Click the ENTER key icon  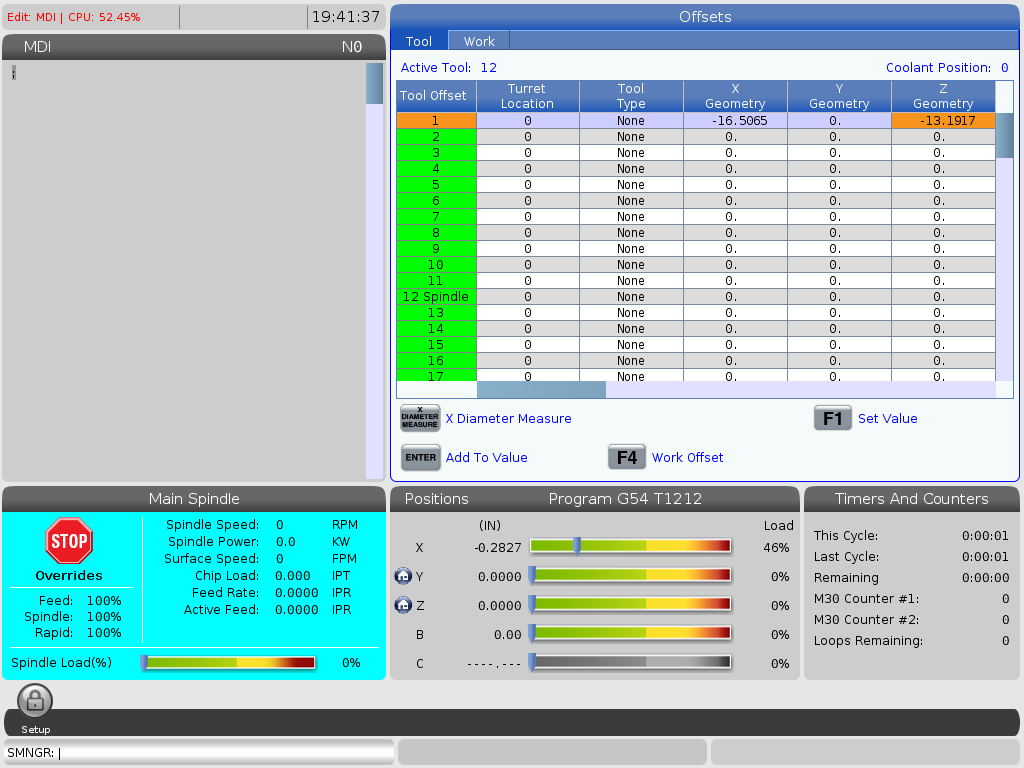tap(420, 458)
